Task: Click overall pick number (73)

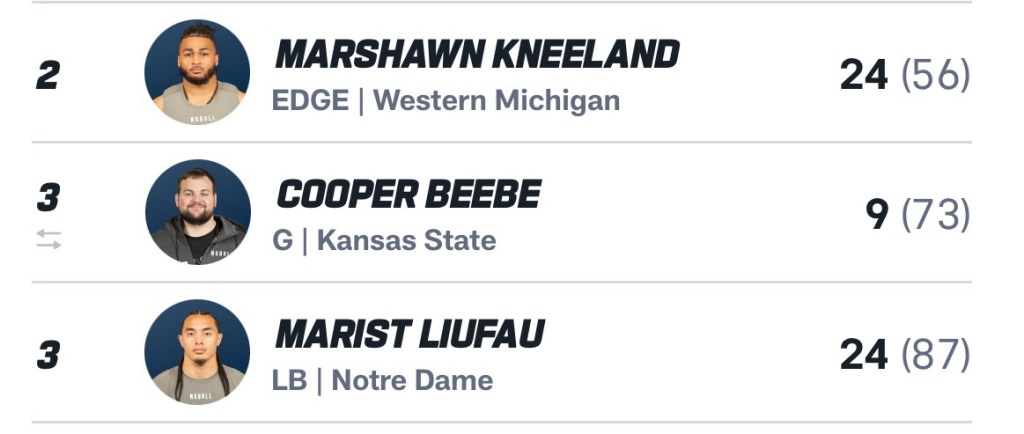Action: [x=935, y=216]
